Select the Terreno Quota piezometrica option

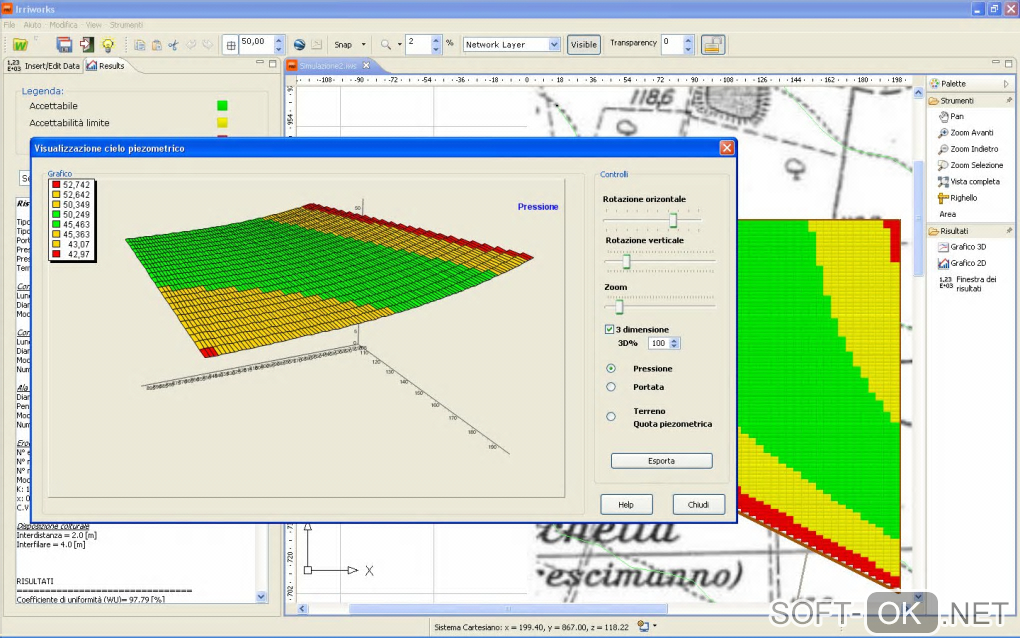[611, 416]
